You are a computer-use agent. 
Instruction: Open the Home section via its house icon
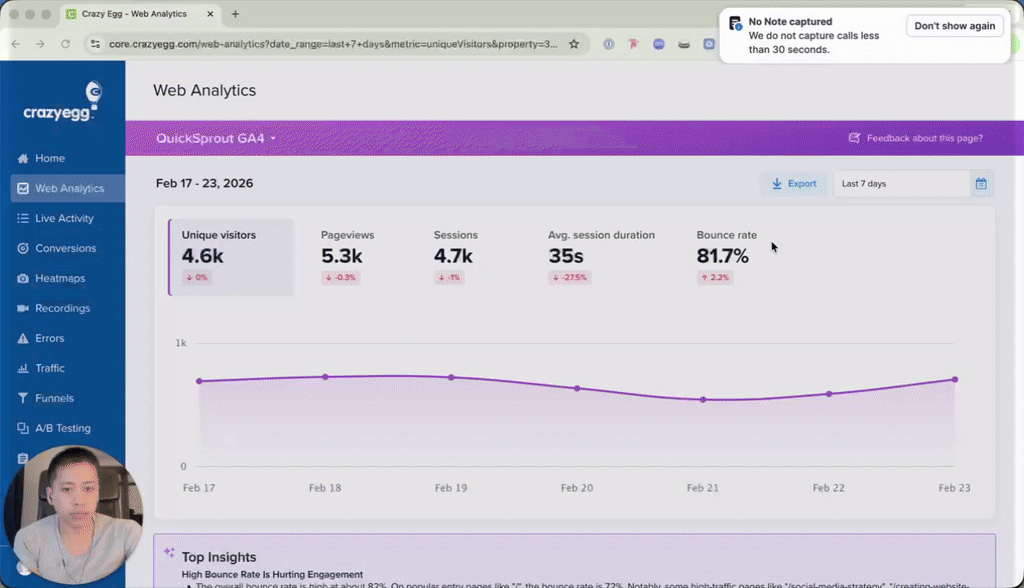click(22, 158)
